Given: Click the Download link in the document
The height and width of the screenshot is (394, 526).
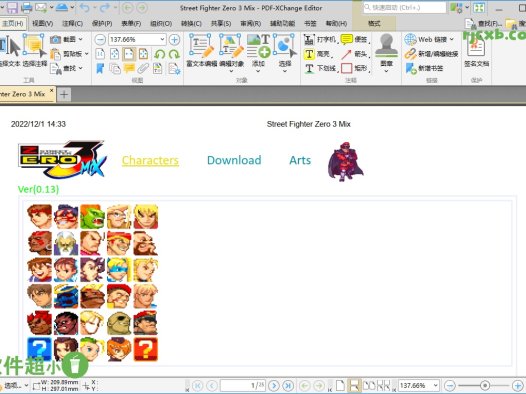Looking at the screenshot, I should pos(234,160).
